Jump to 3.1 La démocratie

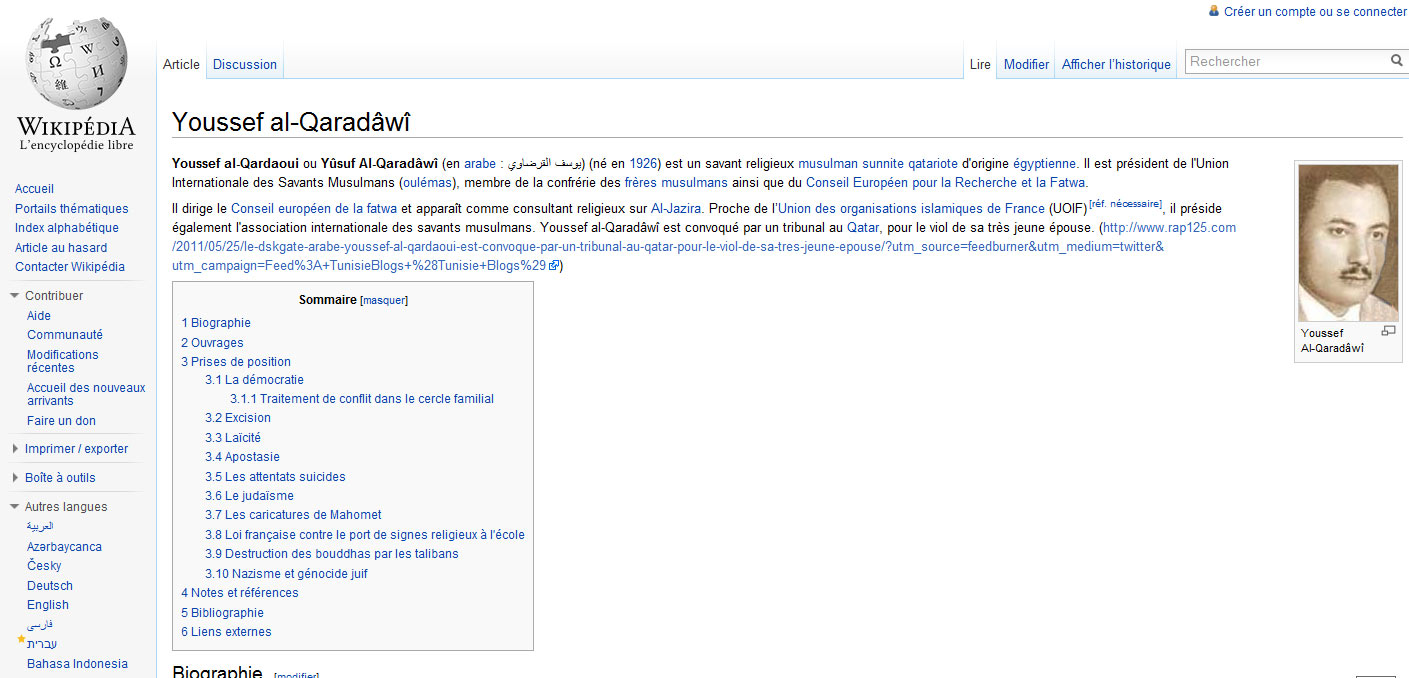pos(255,380)
